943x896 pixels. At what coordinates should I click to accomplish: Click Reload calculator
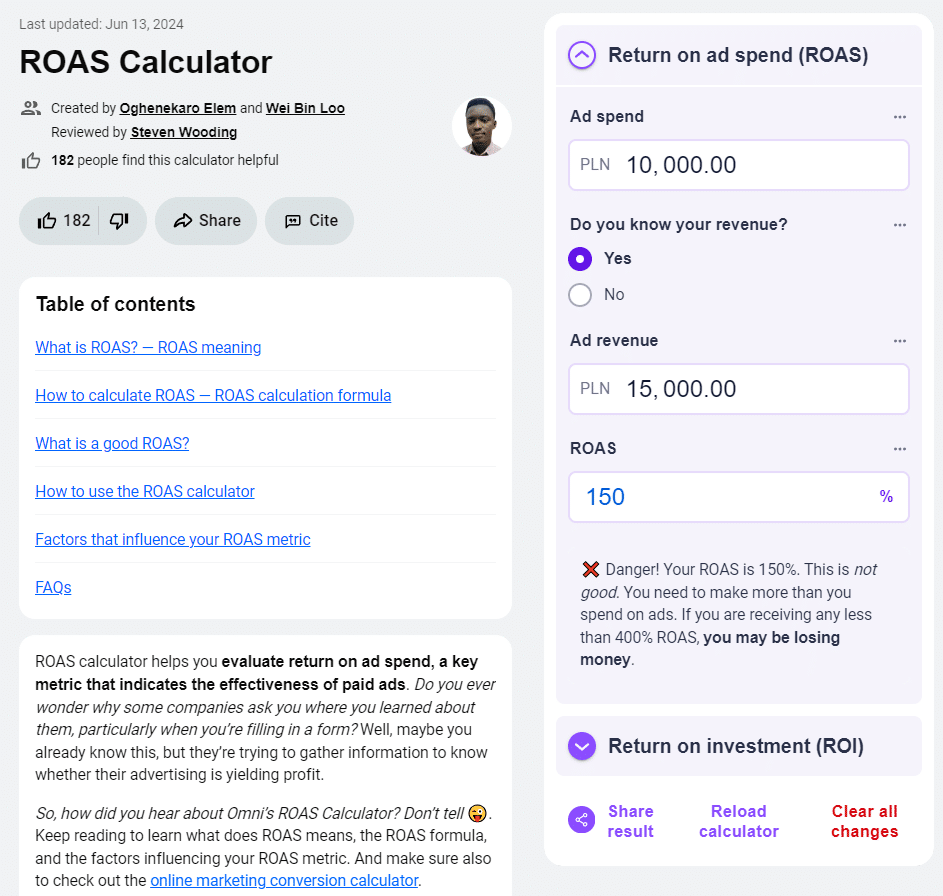click(739, 821)
